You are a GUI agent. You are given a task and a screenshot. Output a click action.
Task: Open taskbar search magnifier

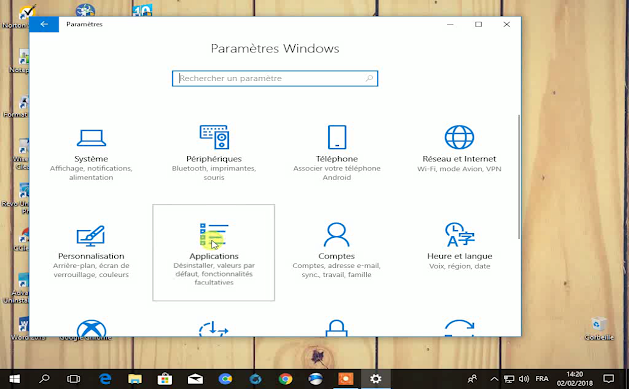pyautogui.click(x=44, y=379)
